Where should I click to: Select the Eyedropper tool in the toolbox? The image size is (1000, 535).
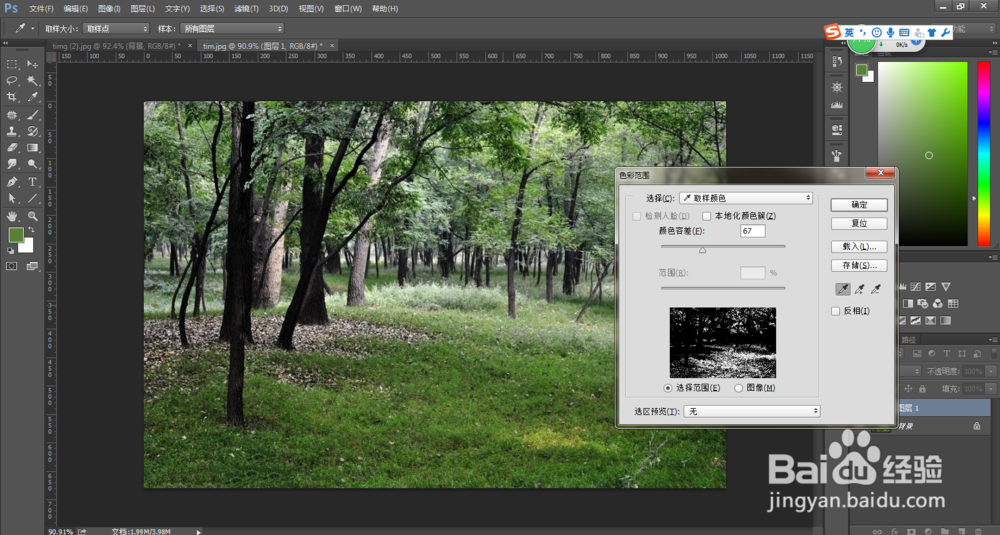(32, 97)
